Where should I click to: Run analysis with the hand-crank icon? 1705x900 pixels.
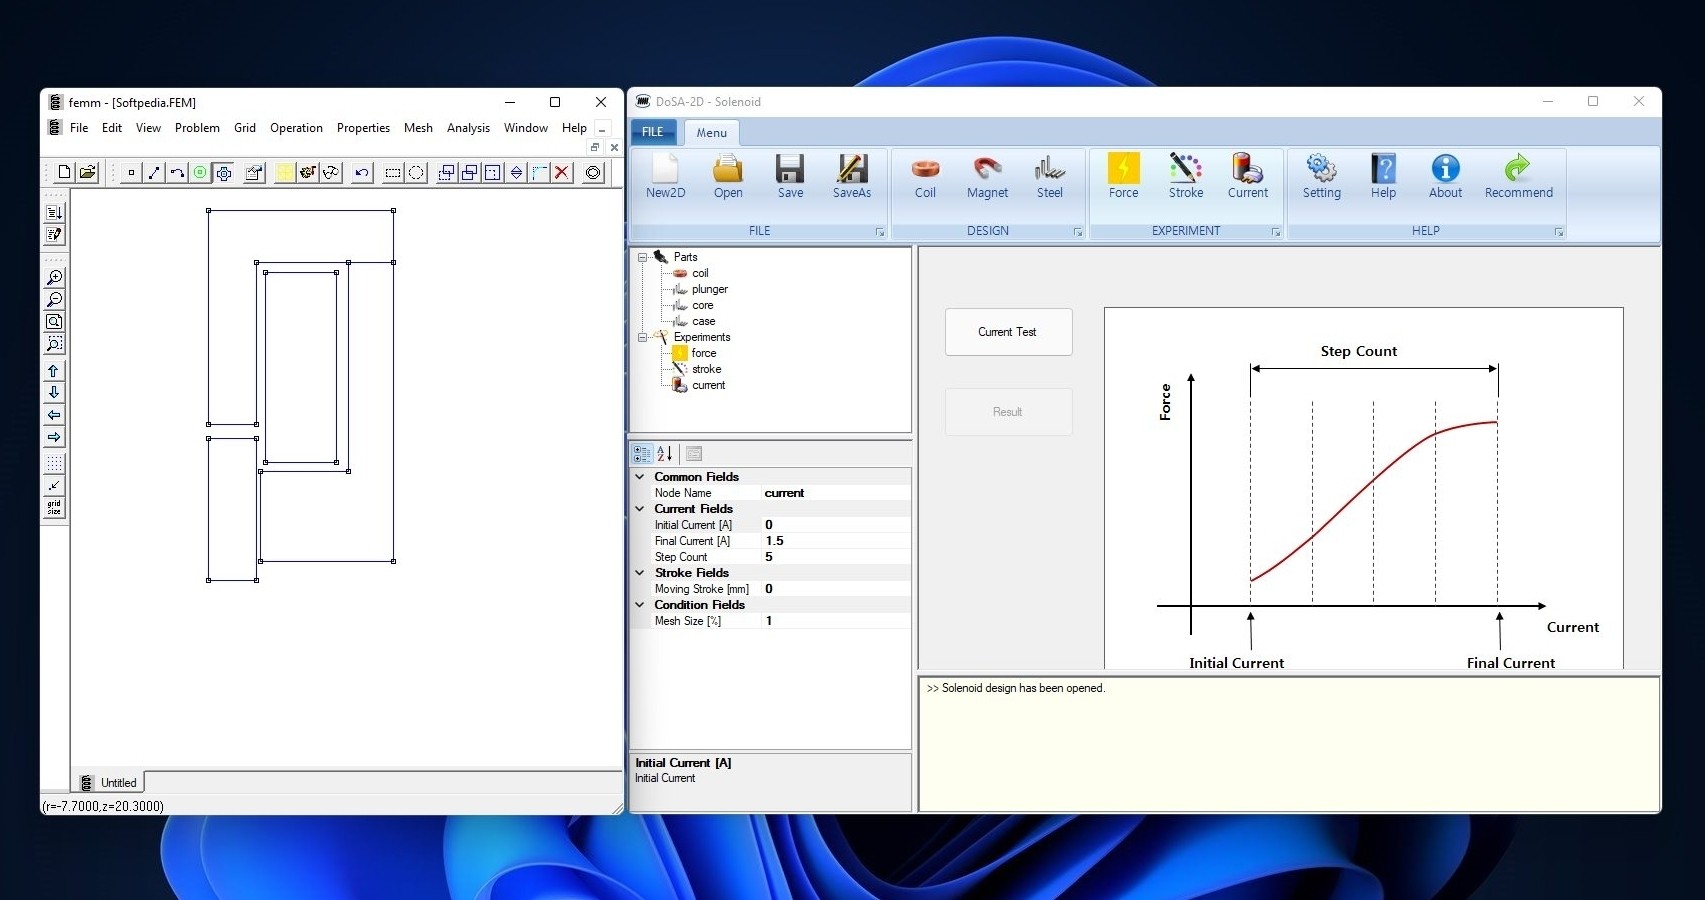[x=308, y=172]
